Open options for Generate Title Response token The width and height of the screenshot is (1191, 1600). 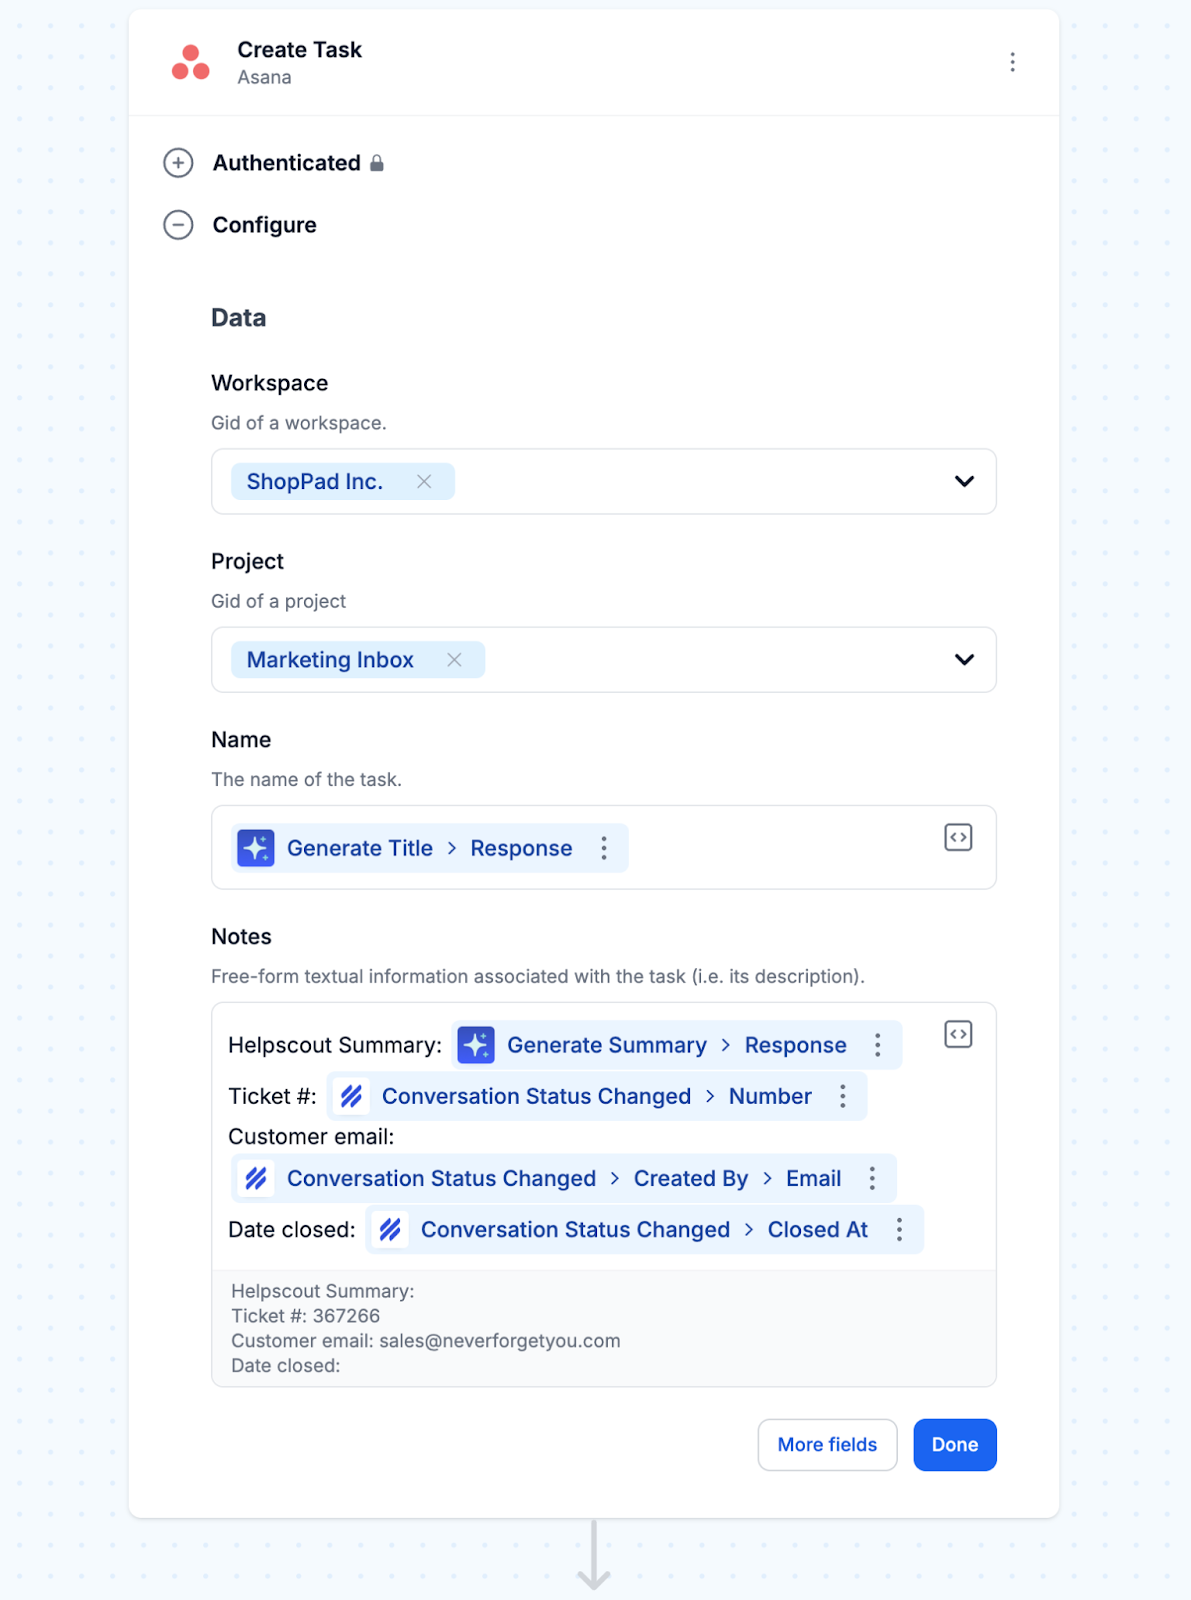604,848
